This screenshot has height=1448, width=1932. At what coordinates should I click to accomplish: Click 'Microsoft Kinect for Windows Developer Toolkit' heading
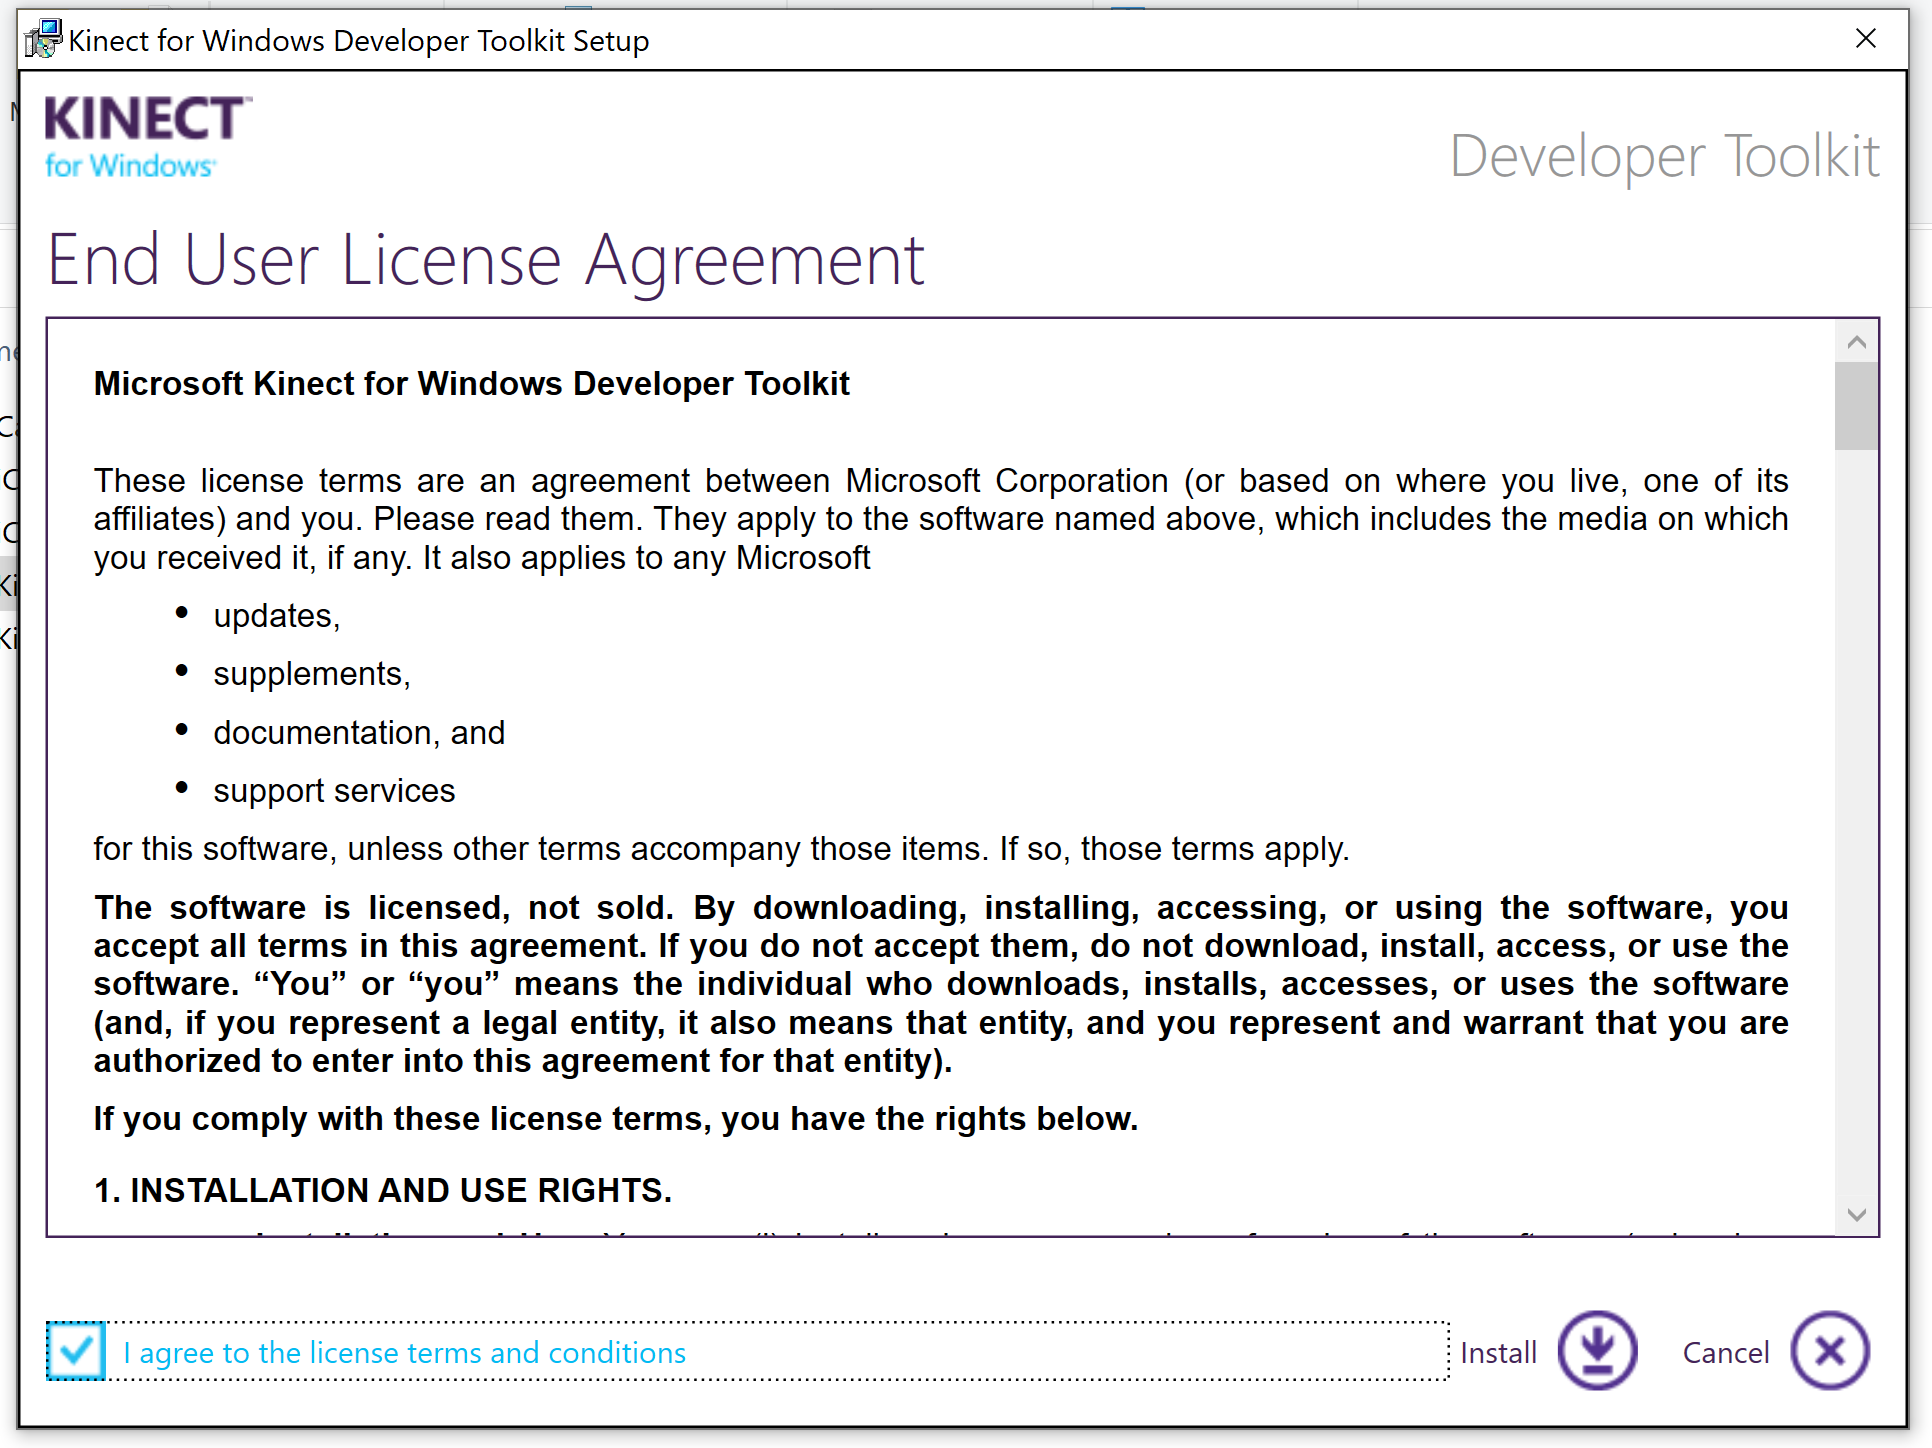[472, 383]
